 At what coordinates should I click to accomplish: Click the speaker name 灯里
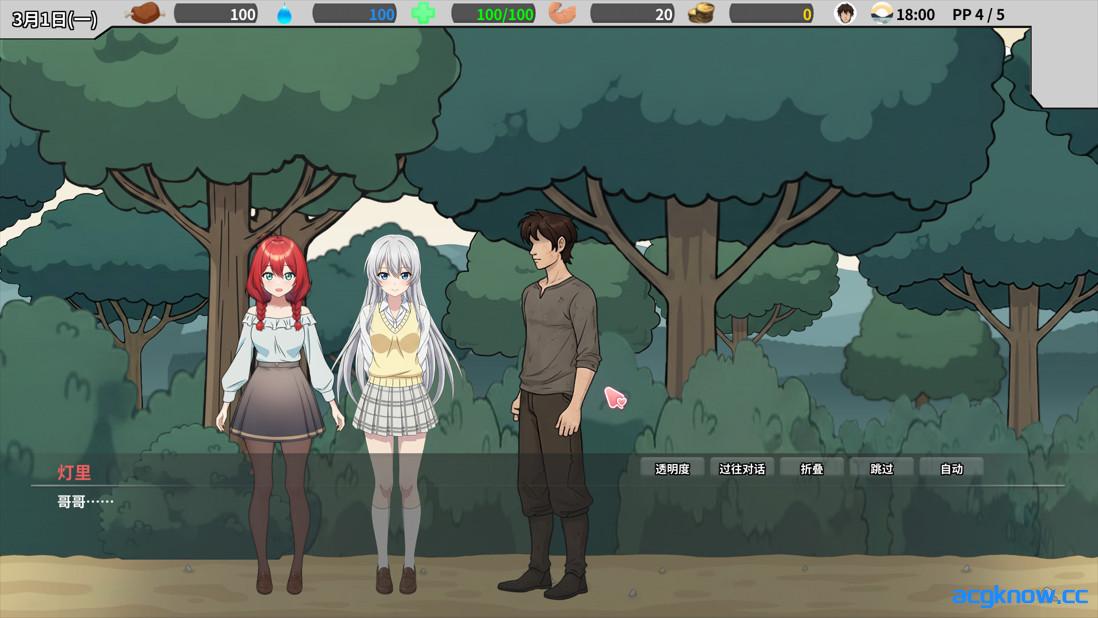(74, 472)
